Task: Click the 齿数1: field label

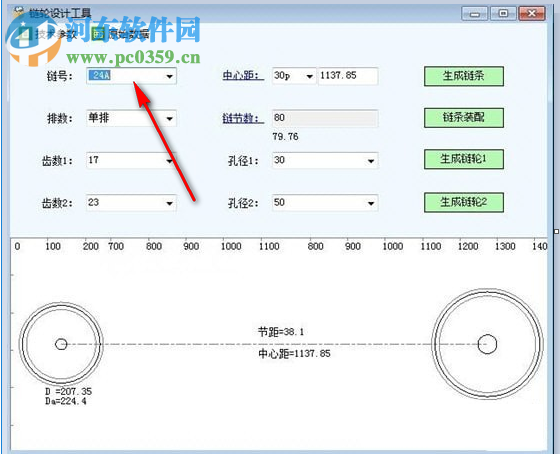Action: (x=57, y=161)
